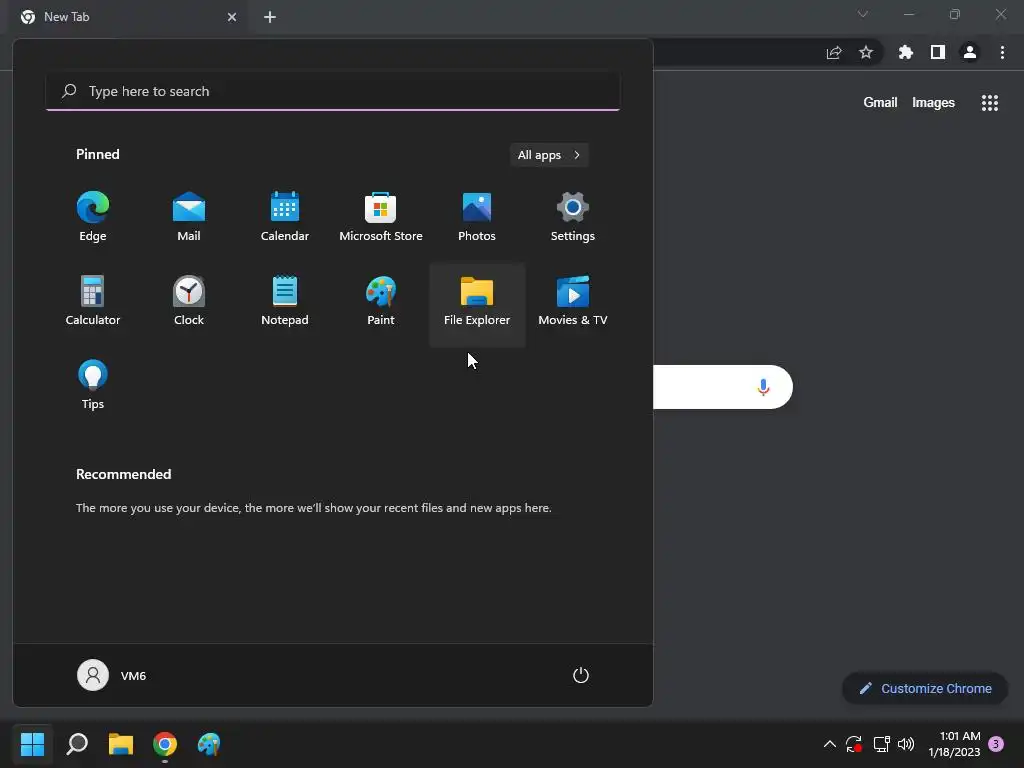Viewport: 1024px width, 768px height.
Task: Open the volume speaker control
Action: (906, 744)
